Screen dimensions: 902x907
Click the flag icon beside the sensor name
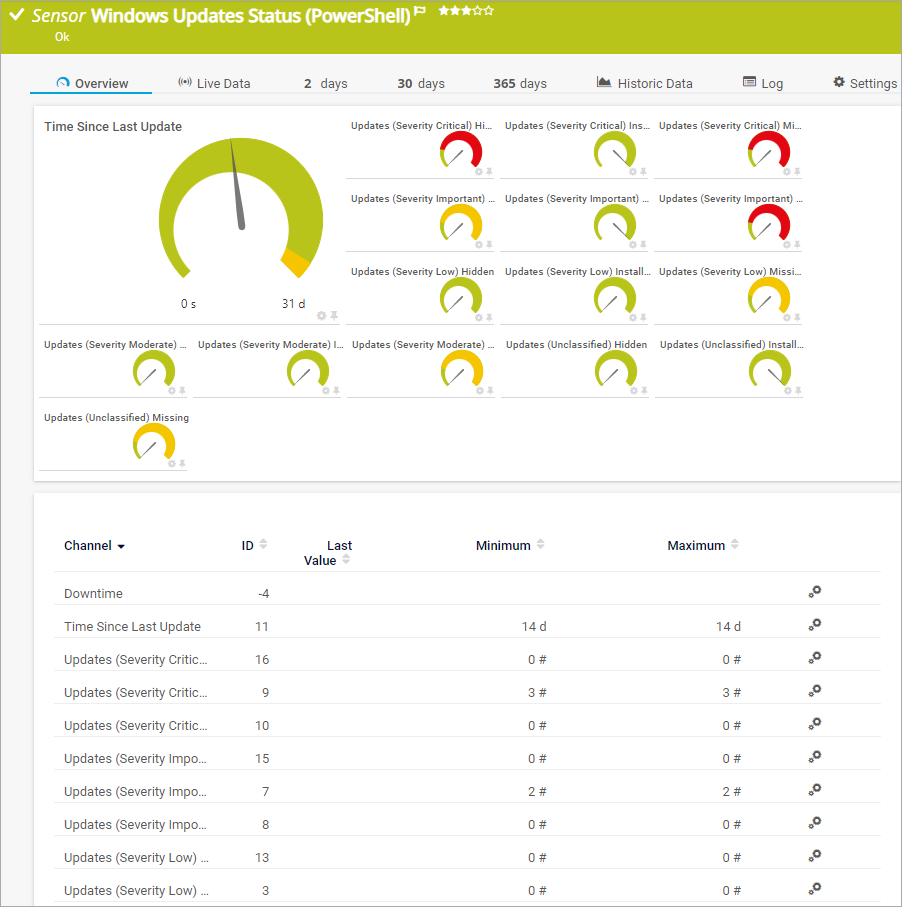click(x=420, y=11)
